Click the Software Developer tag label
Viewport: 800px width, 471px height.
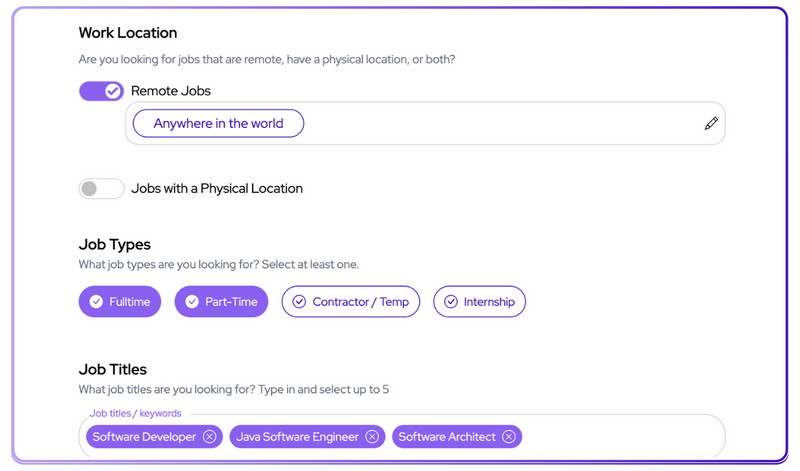point(144,437)
